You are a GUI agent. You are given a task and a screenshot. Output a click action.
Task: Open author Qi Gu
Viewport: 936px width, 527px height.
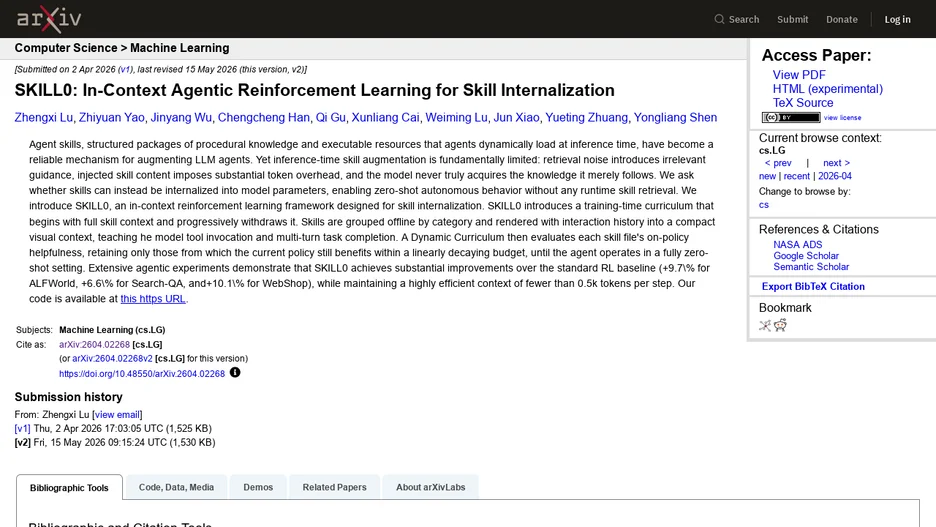pos(331,118)
